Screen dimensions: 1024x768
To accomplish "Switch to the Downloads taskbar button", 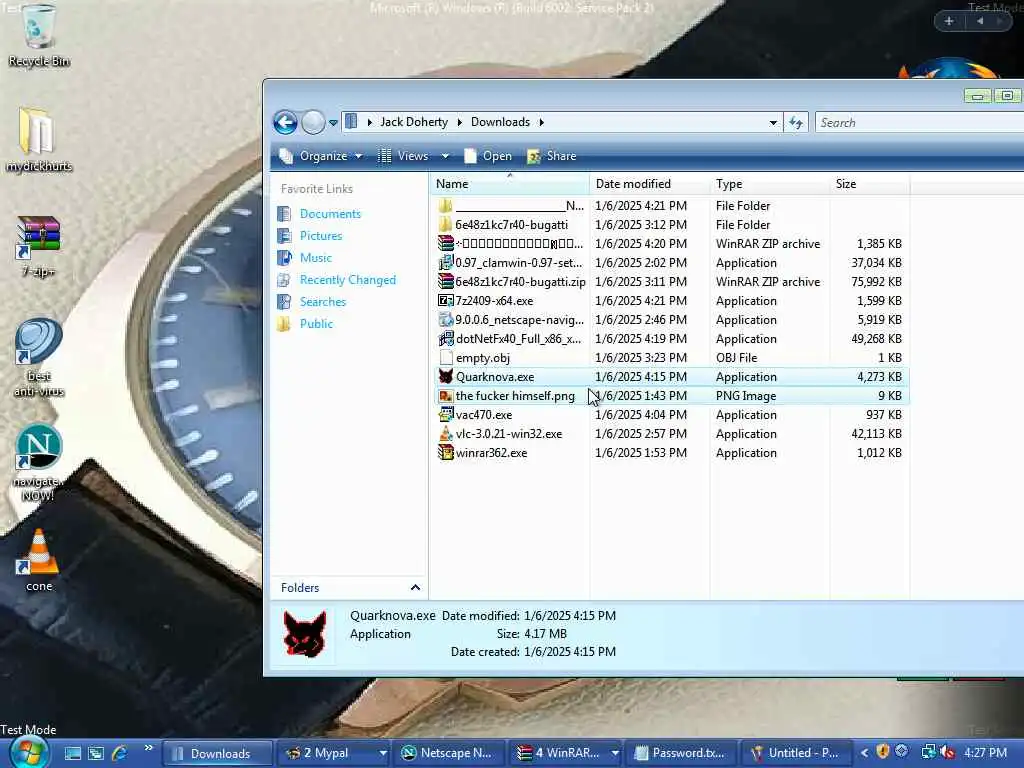I will pos(217,753).
